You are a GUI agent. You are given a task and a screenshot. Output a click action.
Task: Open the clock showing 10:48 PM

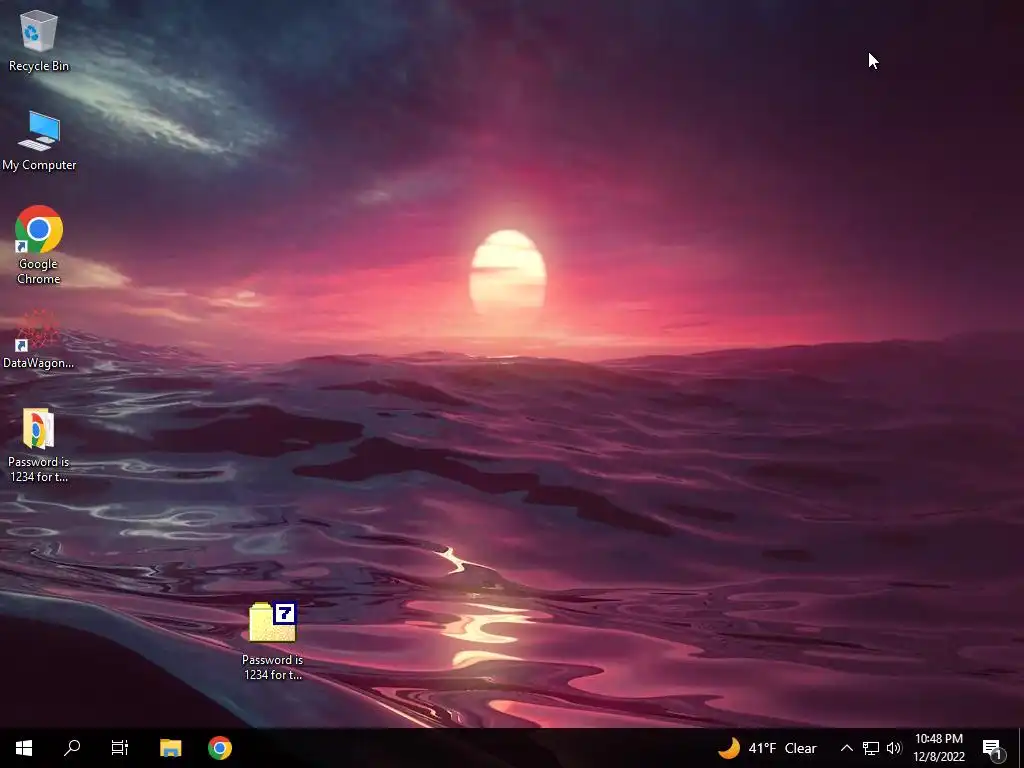[938, 748]
